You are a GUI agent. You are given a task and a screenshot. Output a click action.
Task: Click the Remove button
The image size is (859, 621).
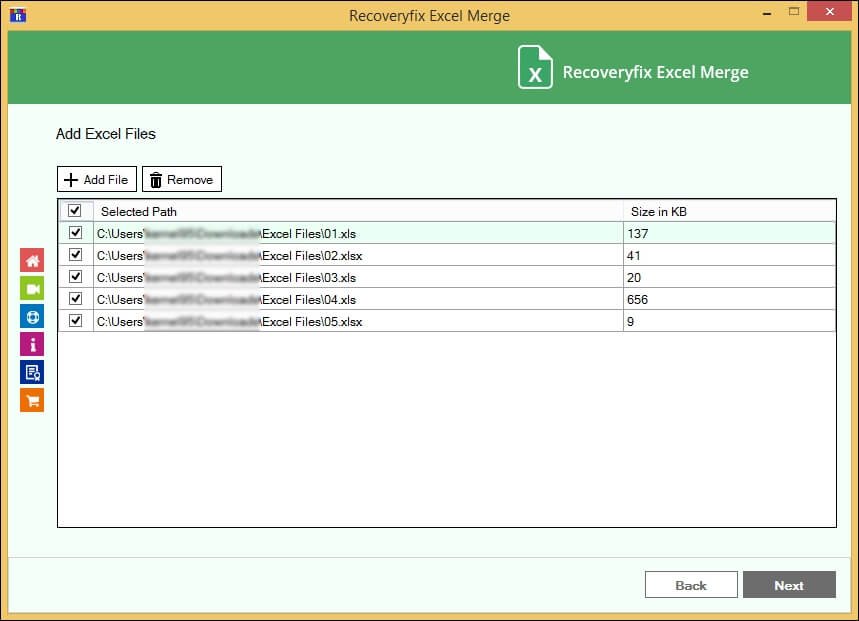tap(182, 179)
